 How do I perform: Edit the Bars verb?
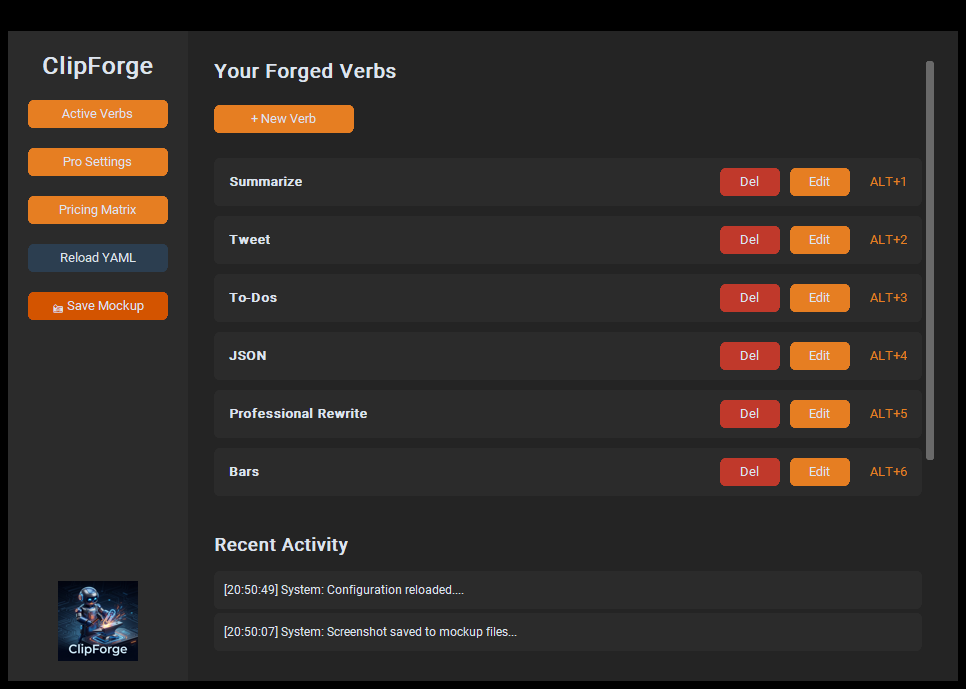pos(819,471)
